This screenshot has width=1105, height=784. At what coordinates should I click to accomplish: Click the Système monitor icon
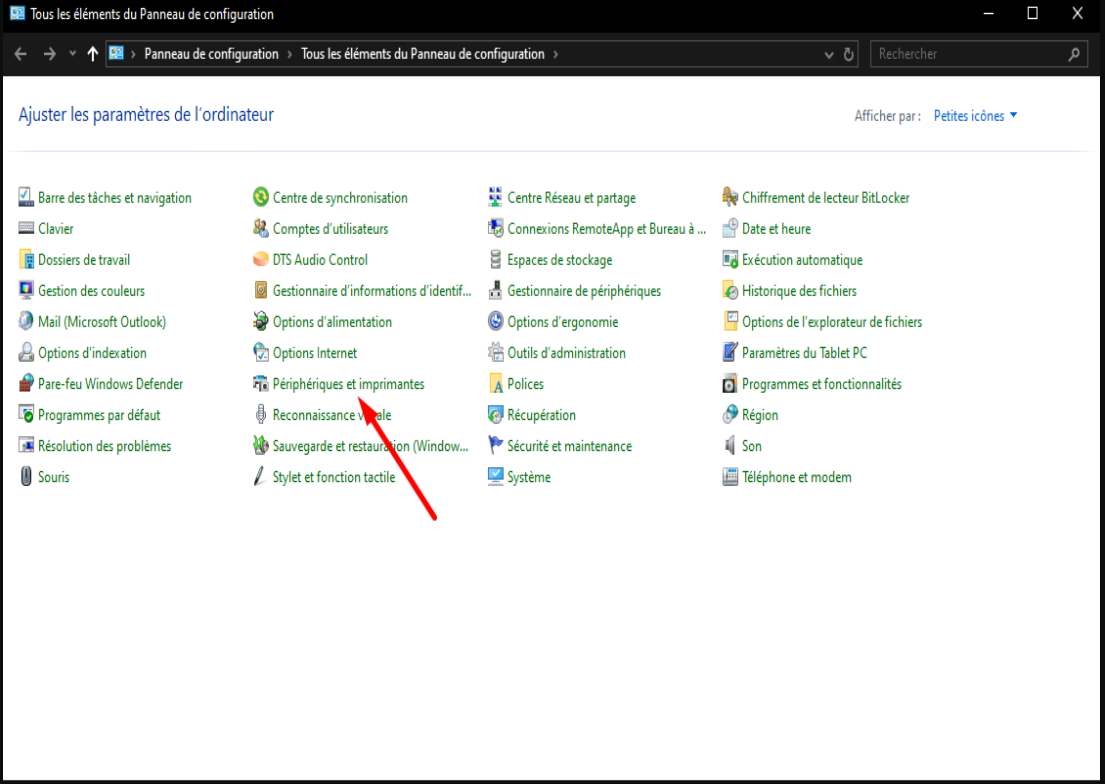click(x=495, y=477)
